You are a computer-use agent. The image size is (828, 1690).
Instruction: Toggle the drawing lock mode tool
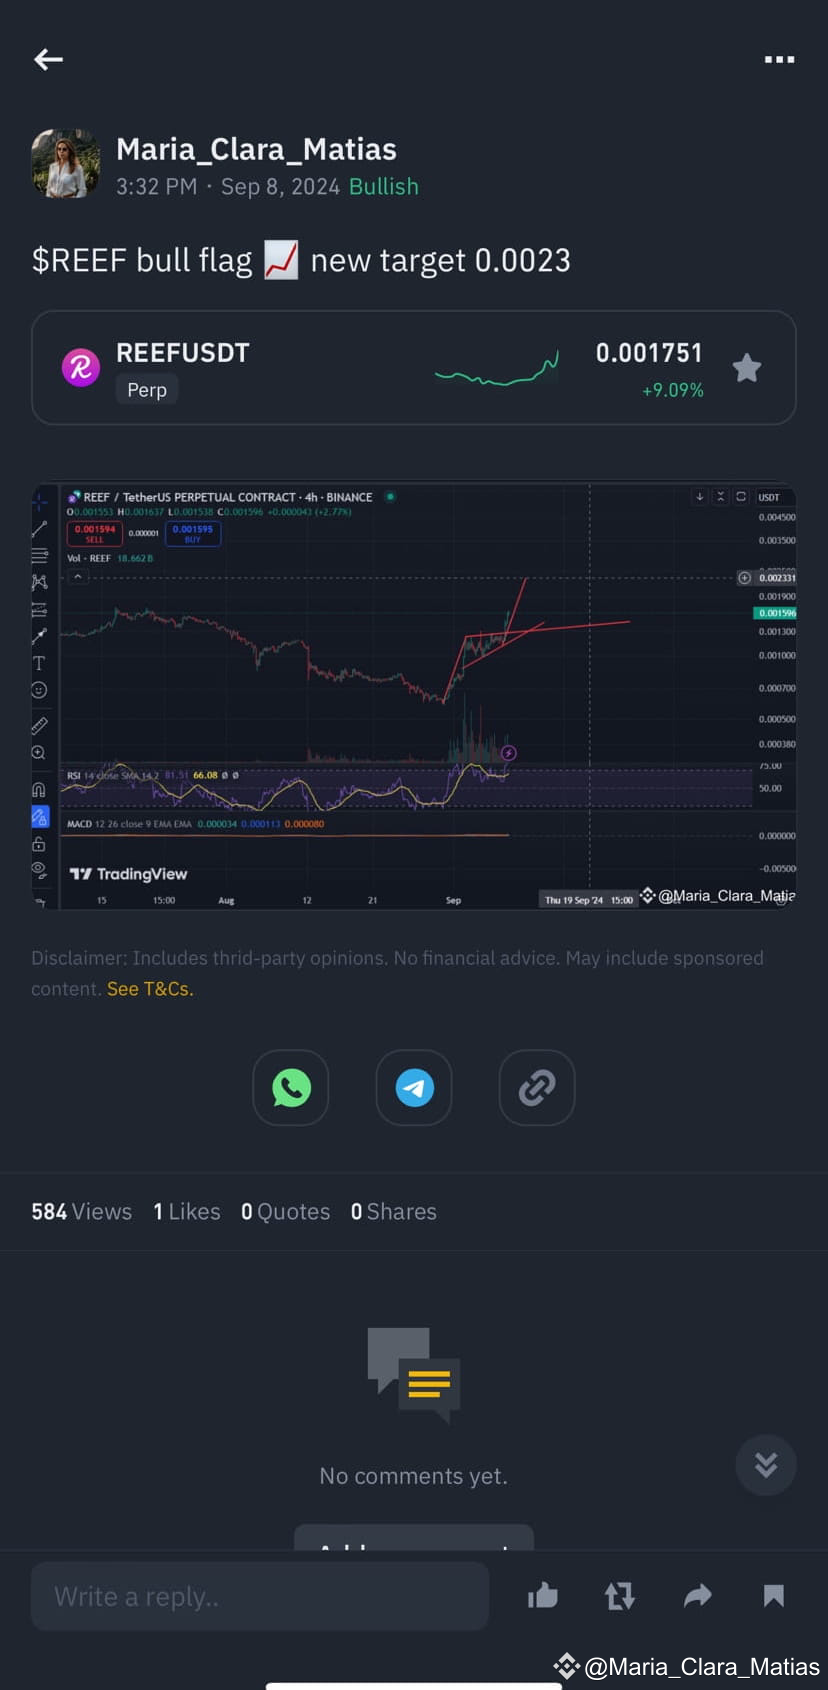(39, 816)
